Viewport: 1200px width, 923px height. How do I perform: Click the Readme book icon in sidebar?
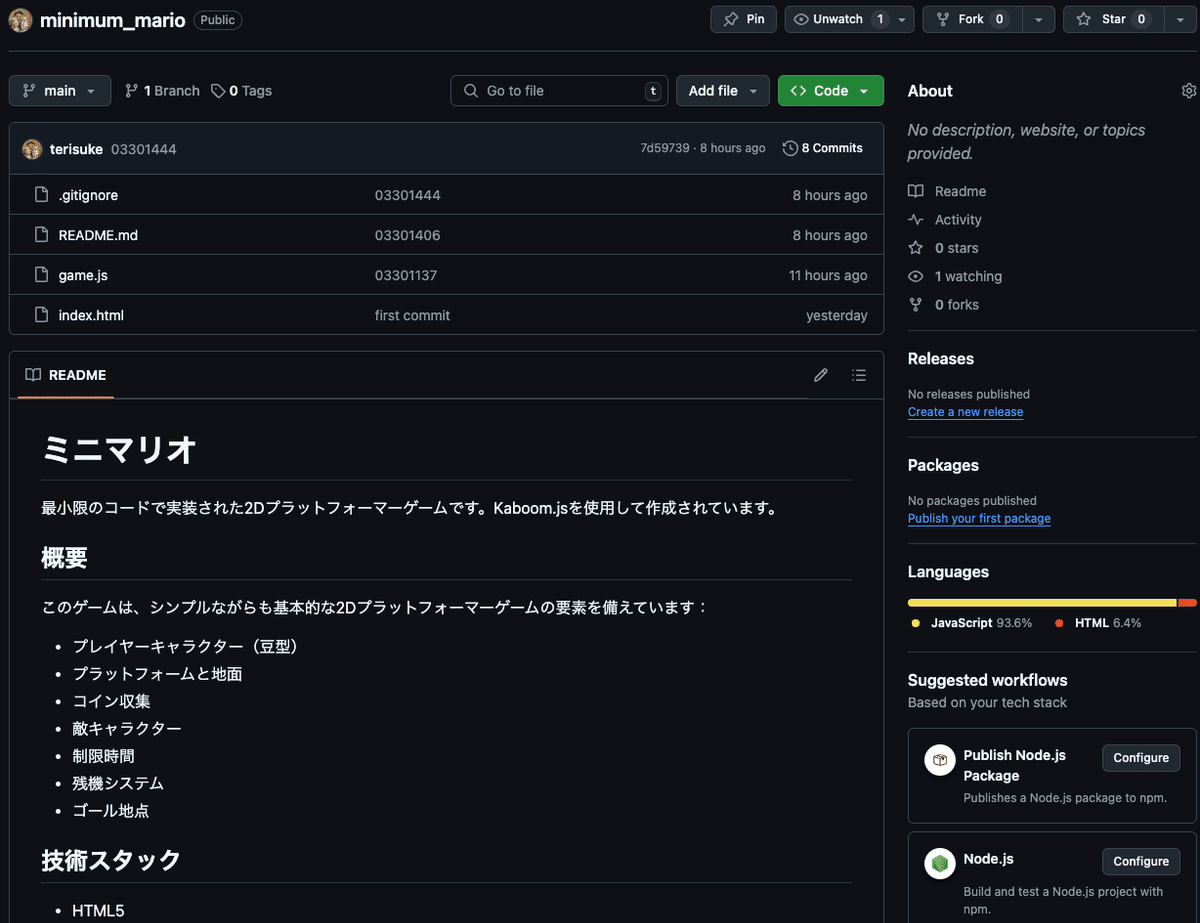(916, 191)
